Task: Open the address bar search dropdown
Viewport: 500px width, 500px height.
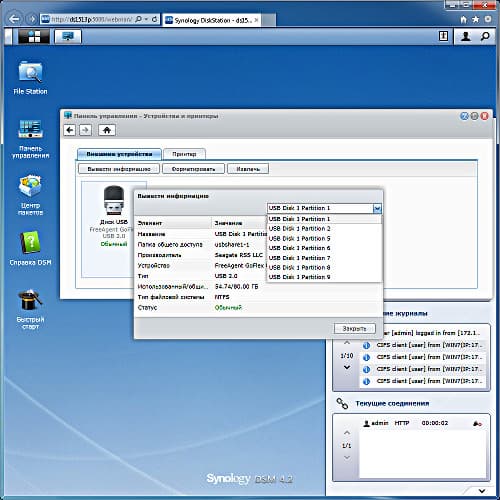Action: click(x=147, y=19)
